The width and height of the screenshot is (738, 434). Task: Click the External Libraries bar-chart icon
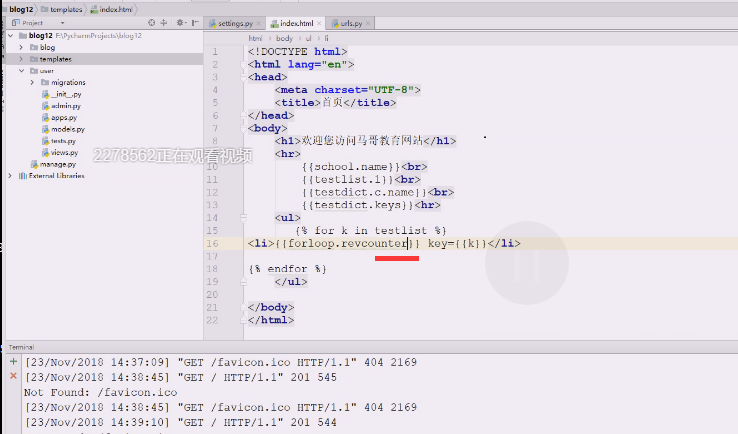click(x=23, y=176)
